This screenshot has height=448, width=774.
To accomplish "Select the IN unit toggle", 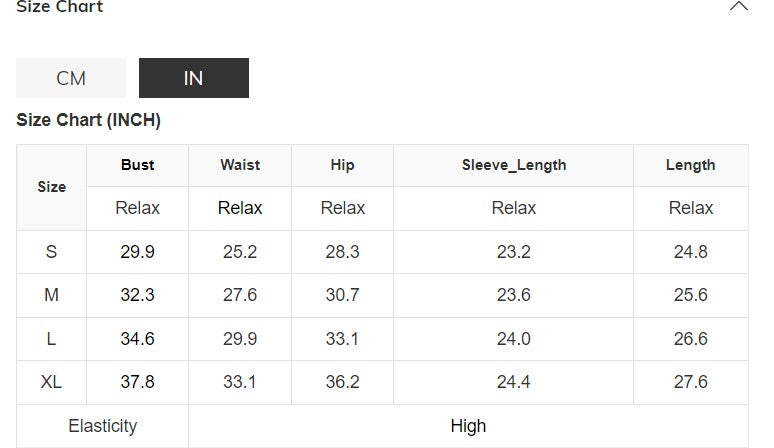I will pos(193,78).
